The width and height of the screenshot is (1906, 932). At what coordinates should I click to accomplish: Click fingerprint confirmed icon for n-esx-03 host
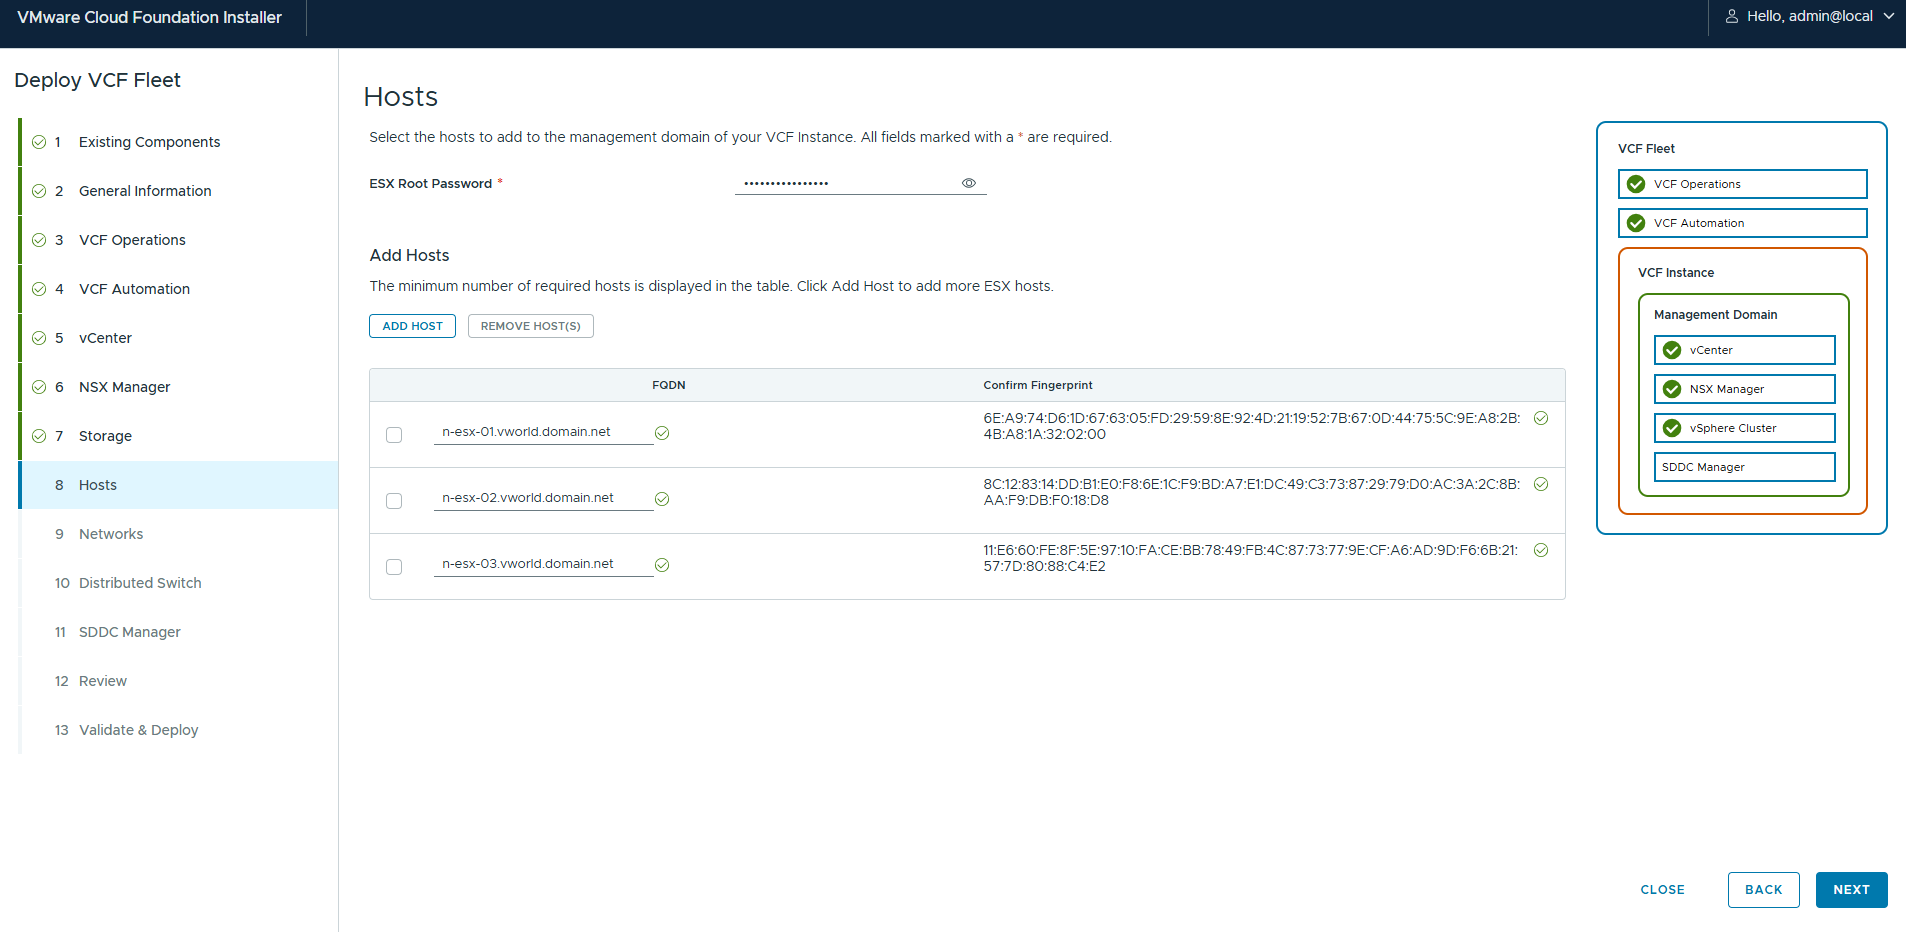pyautogui.click(x=1541, y=550)
